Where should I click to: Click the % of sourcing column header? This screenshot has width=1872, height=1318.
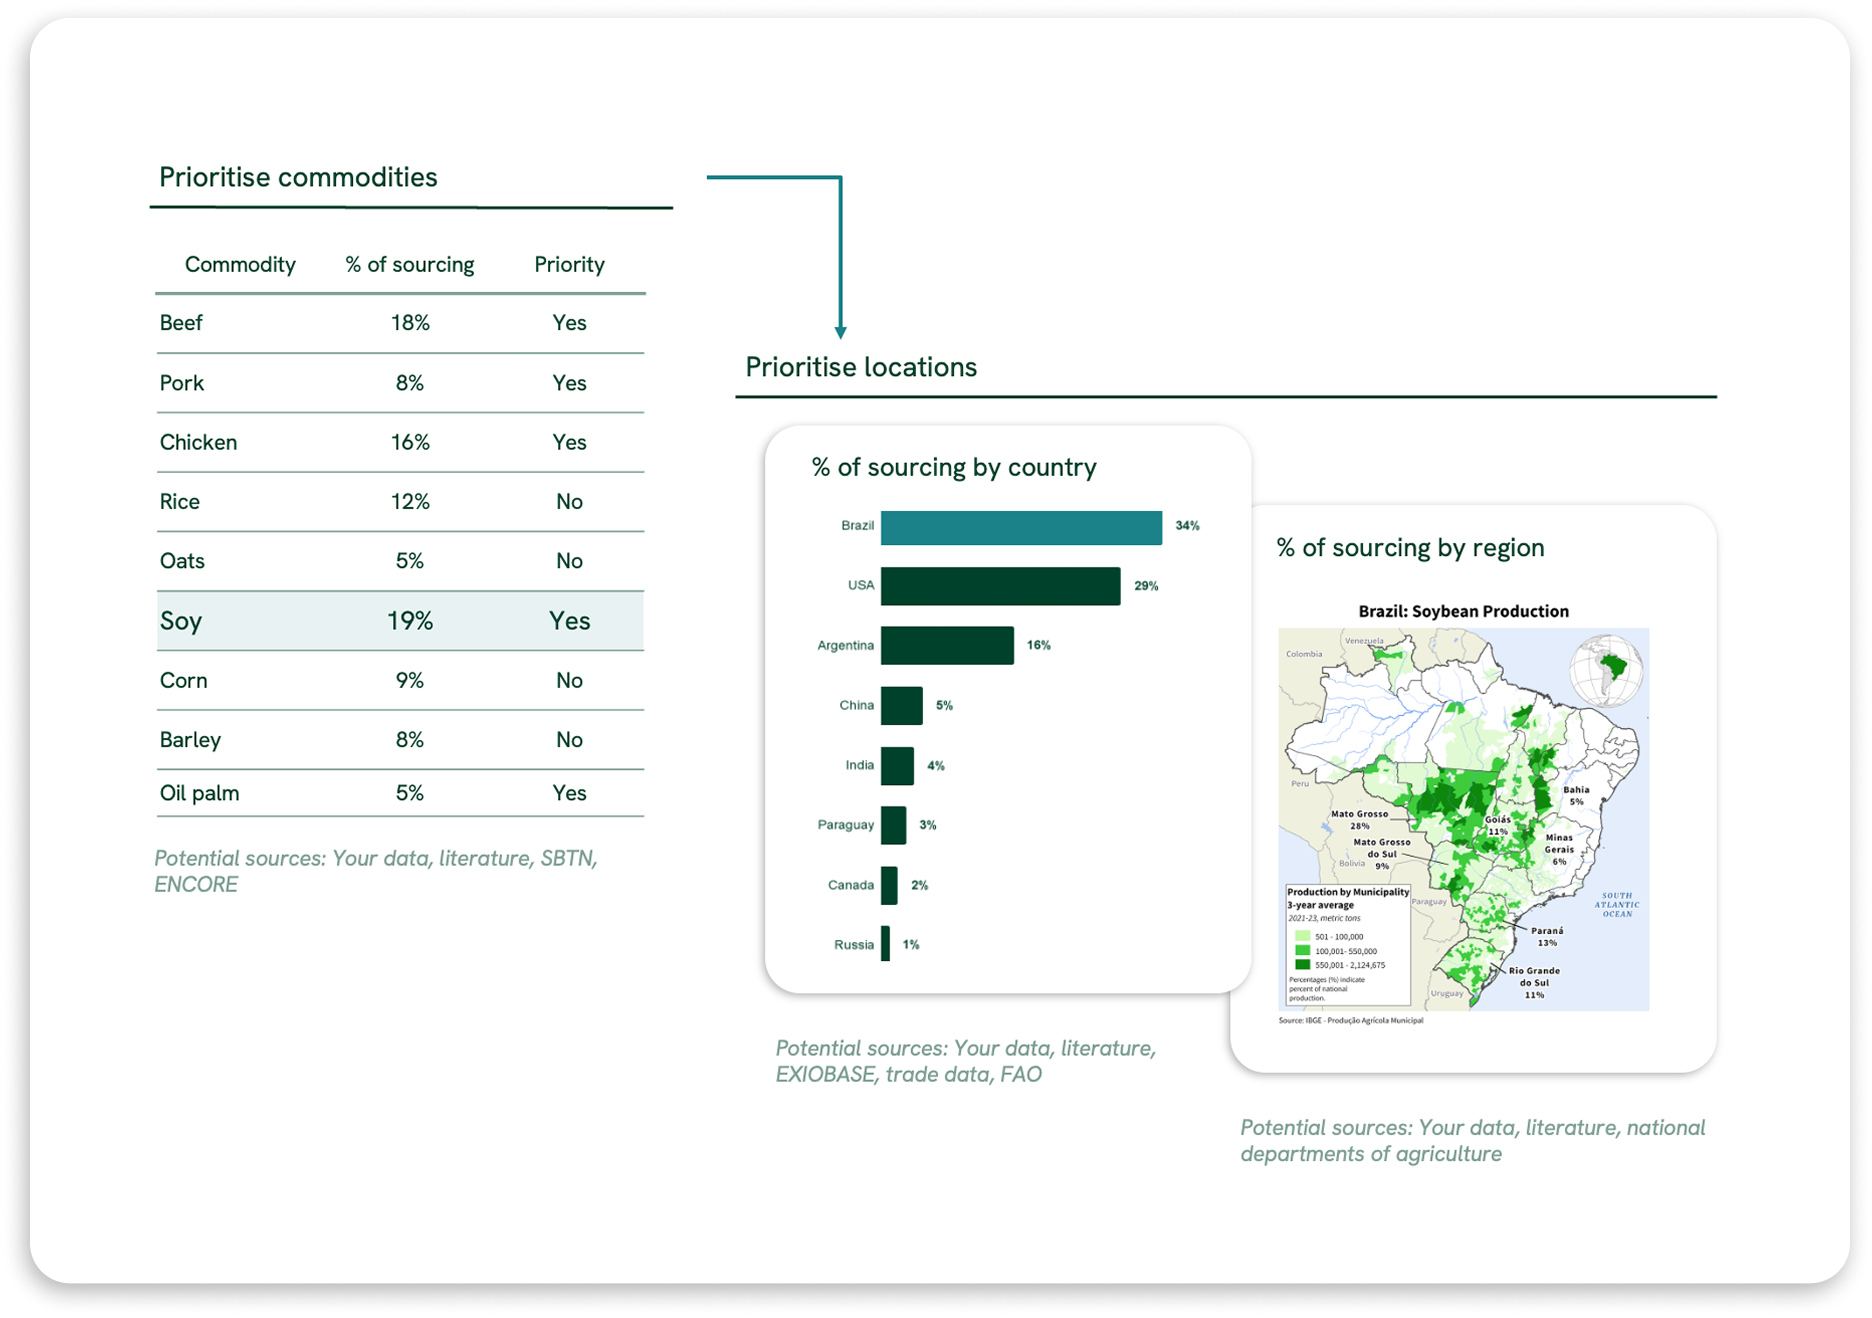coord(410,265)
